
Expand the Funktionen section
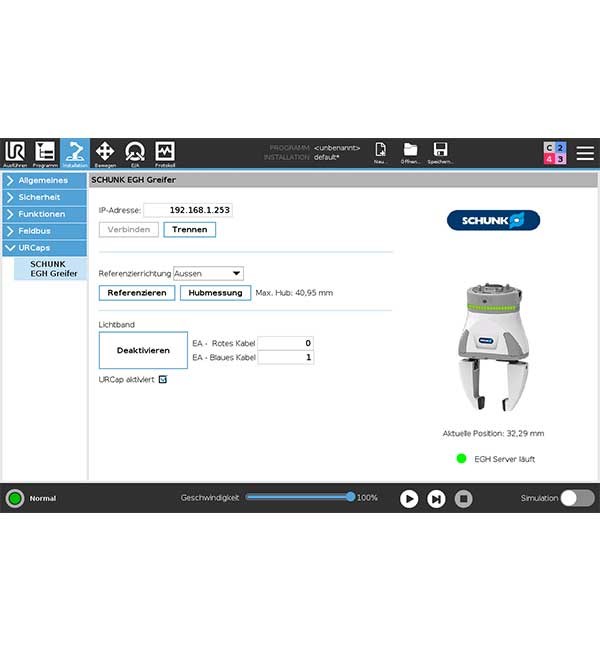click(45, 214)
